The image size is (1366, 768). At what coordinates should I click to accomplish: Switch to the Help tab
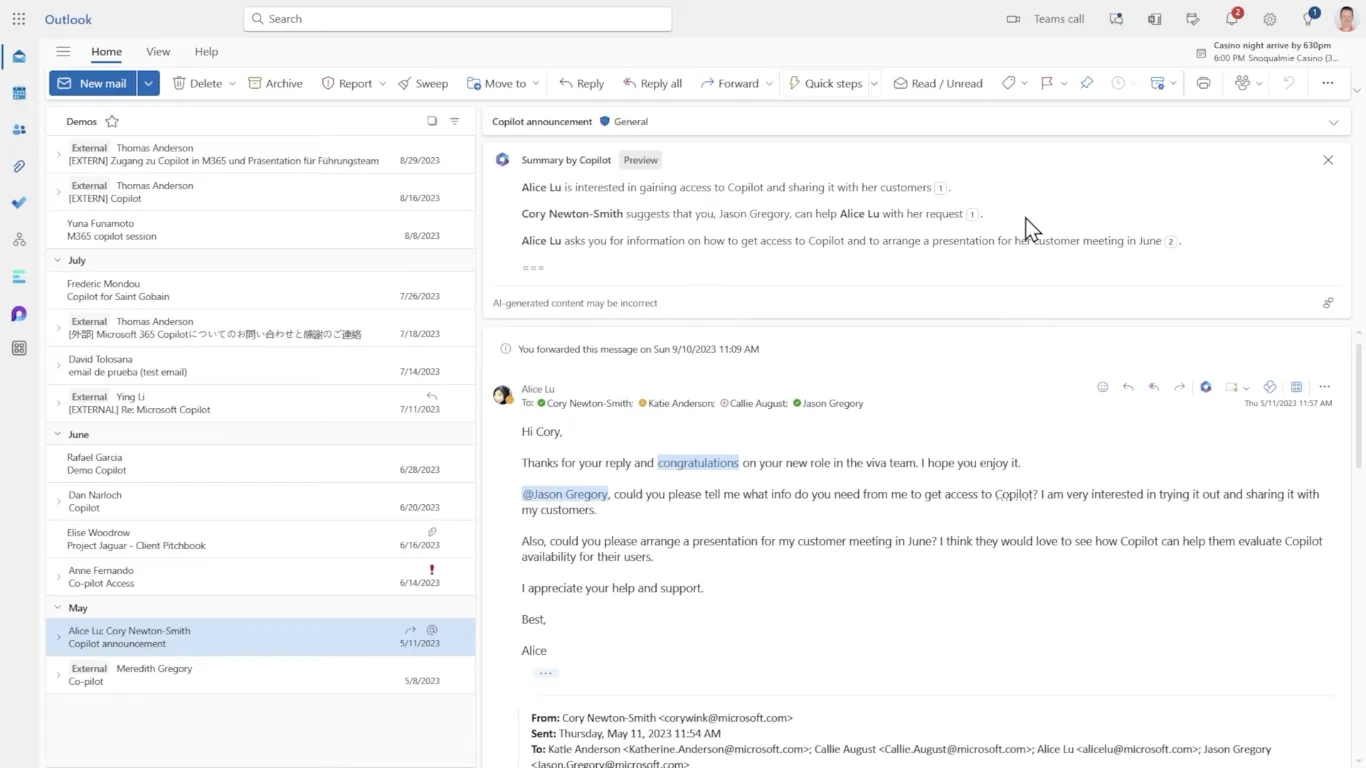pyautogui.click(x=206, y=52)
